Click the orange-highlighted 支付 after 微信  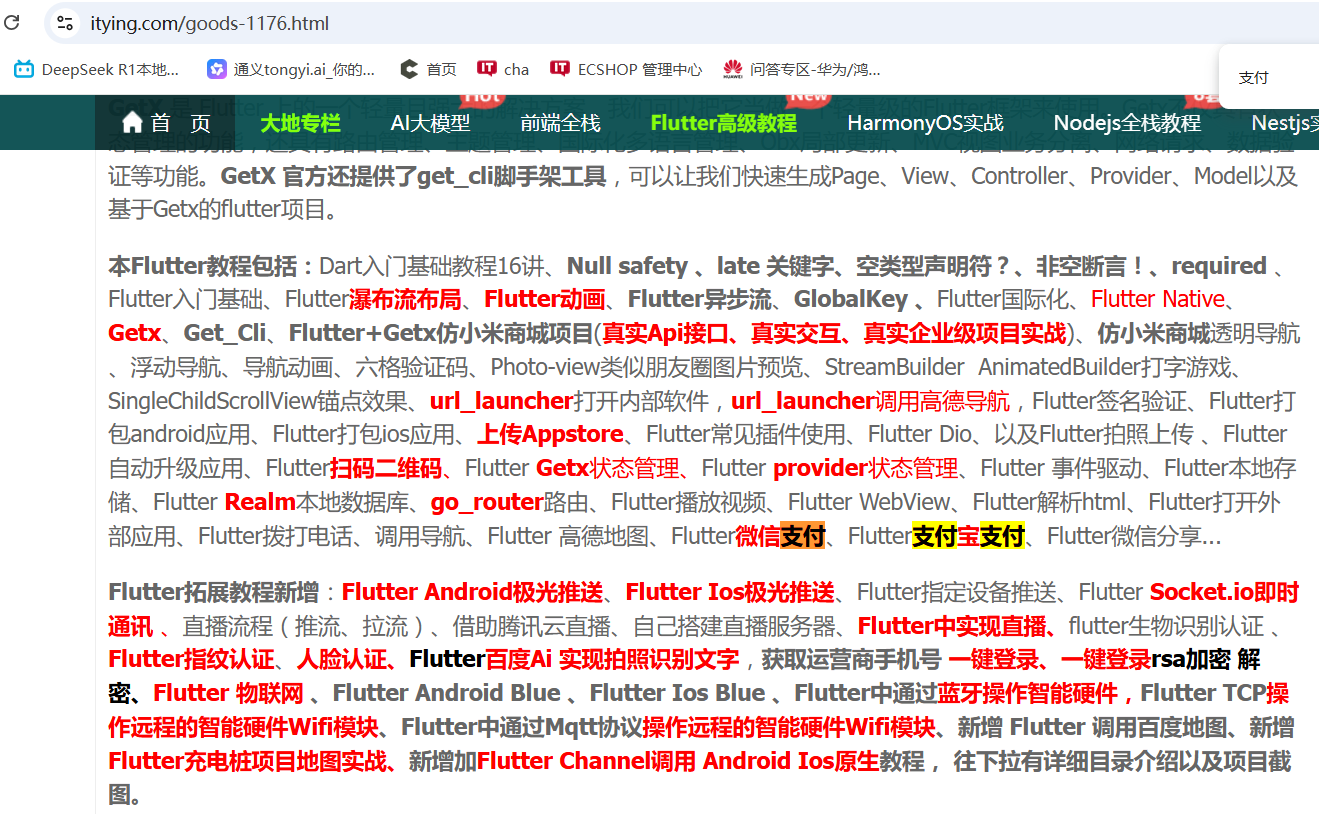(x=803, y=536)
